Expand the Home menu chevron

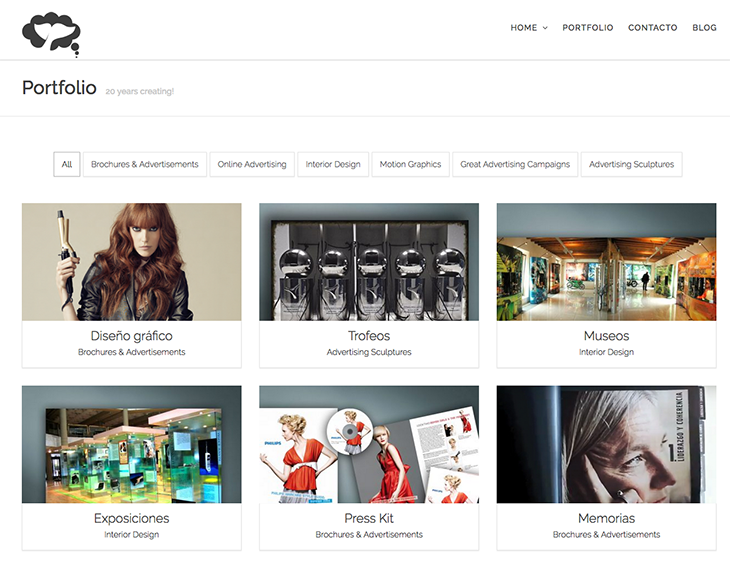tap(545, 28)
